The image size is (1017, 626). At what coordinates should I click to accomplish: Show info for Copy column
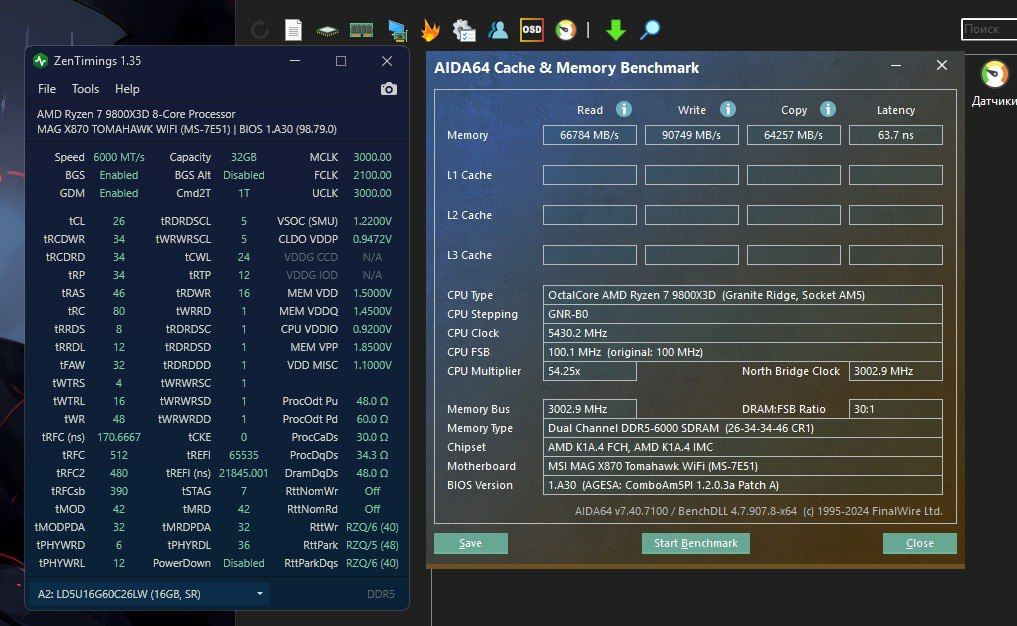coord(828,109)
